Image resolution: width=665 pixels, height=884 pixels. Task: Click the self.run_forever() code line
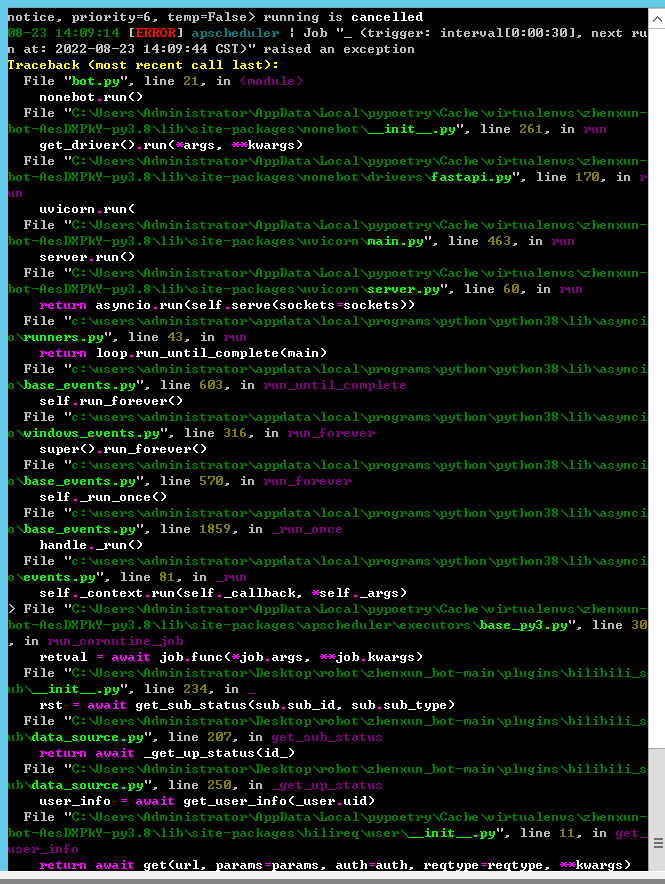(111, 401)
